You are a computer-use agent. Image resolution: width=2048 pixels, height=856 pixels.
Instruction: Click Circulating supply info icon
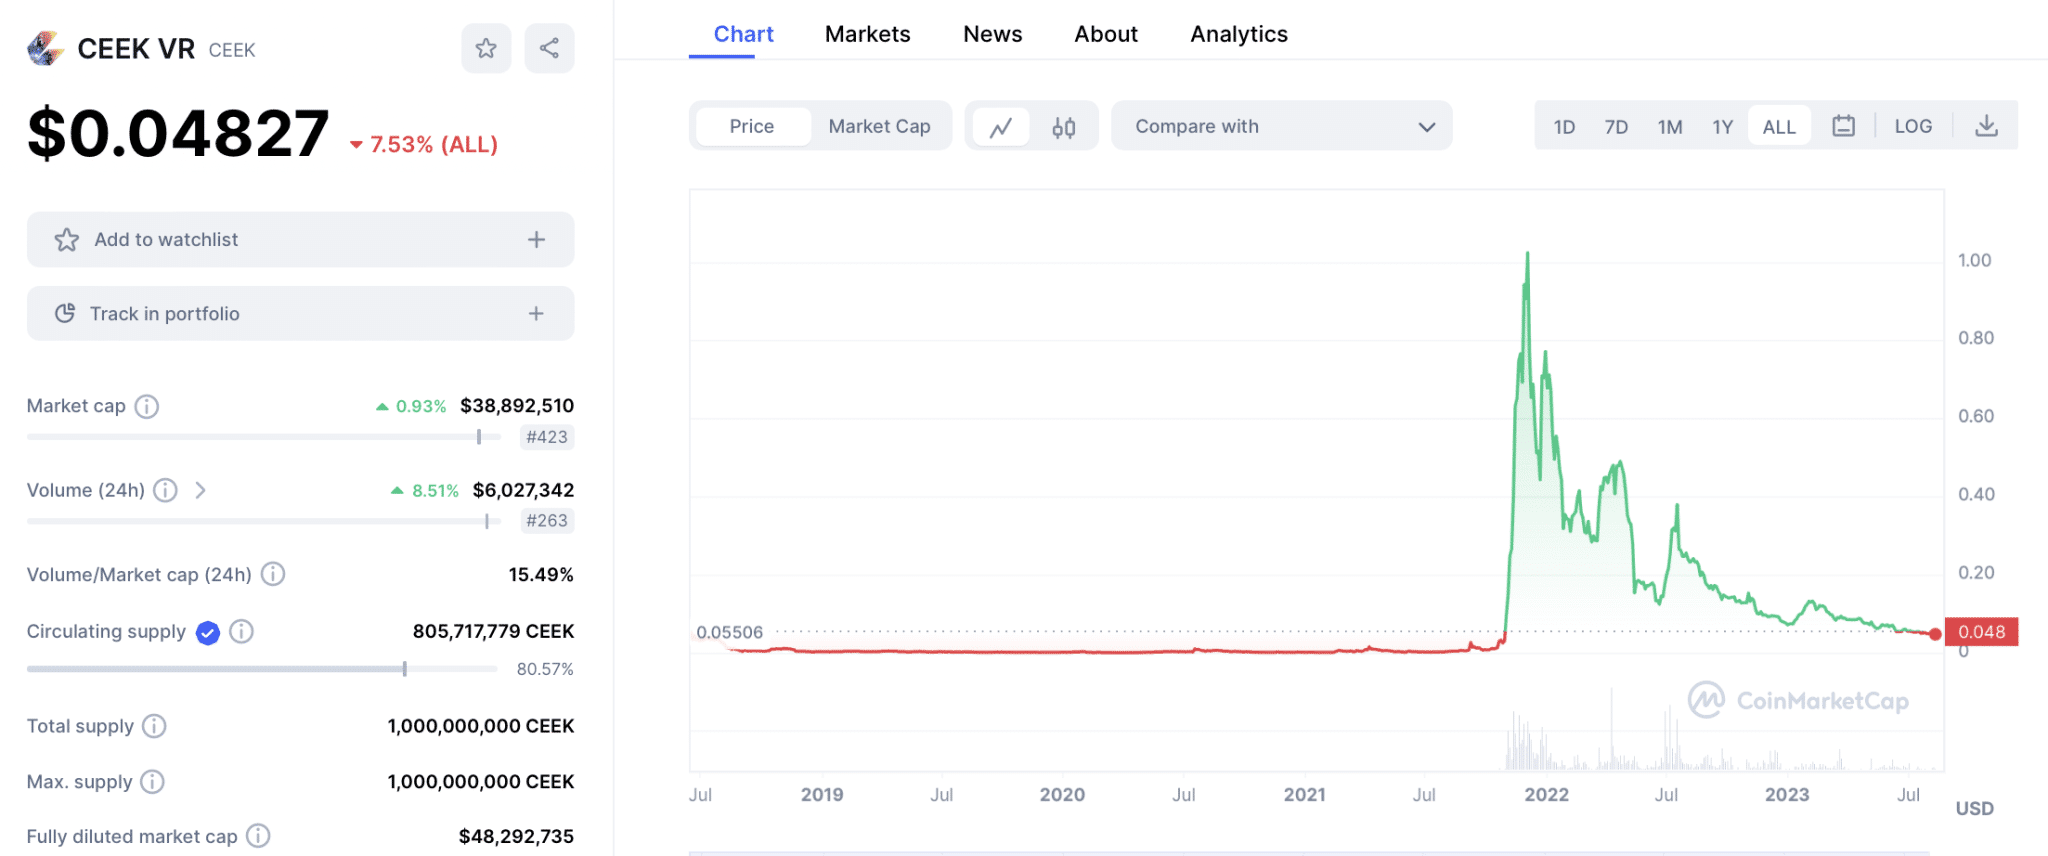pyautogui.click(x=241, y=631)
